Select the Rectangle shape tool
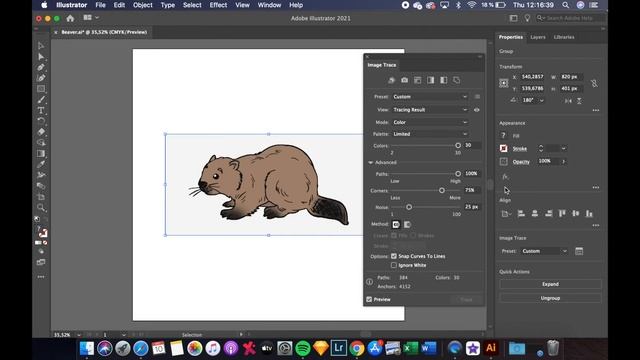The width and height of the screenshot is (640, 360). 41,89
